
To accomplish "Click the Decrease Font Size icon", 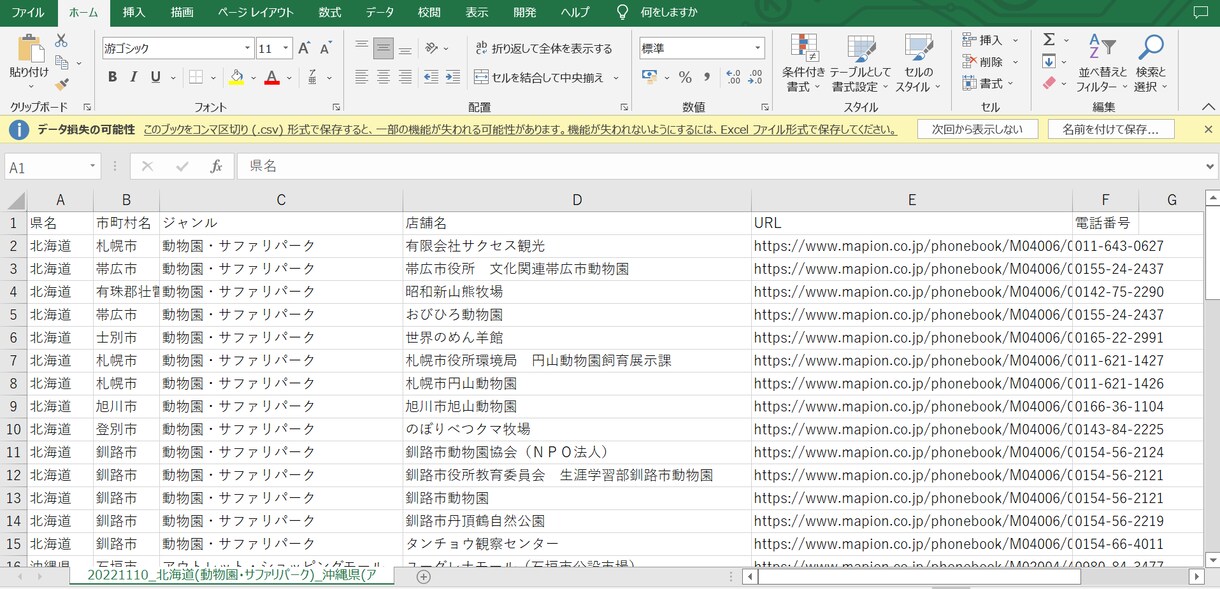I will [x=328, y=48].
